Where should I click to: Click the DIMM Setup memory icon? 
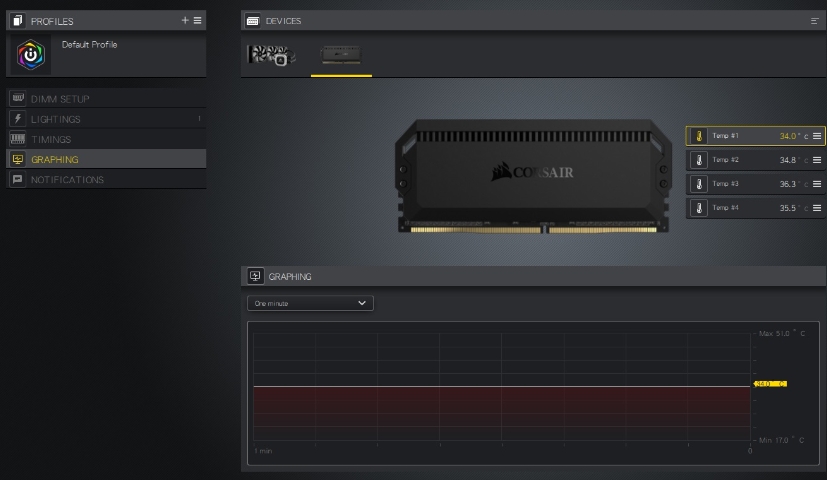(x=17, y=98)
